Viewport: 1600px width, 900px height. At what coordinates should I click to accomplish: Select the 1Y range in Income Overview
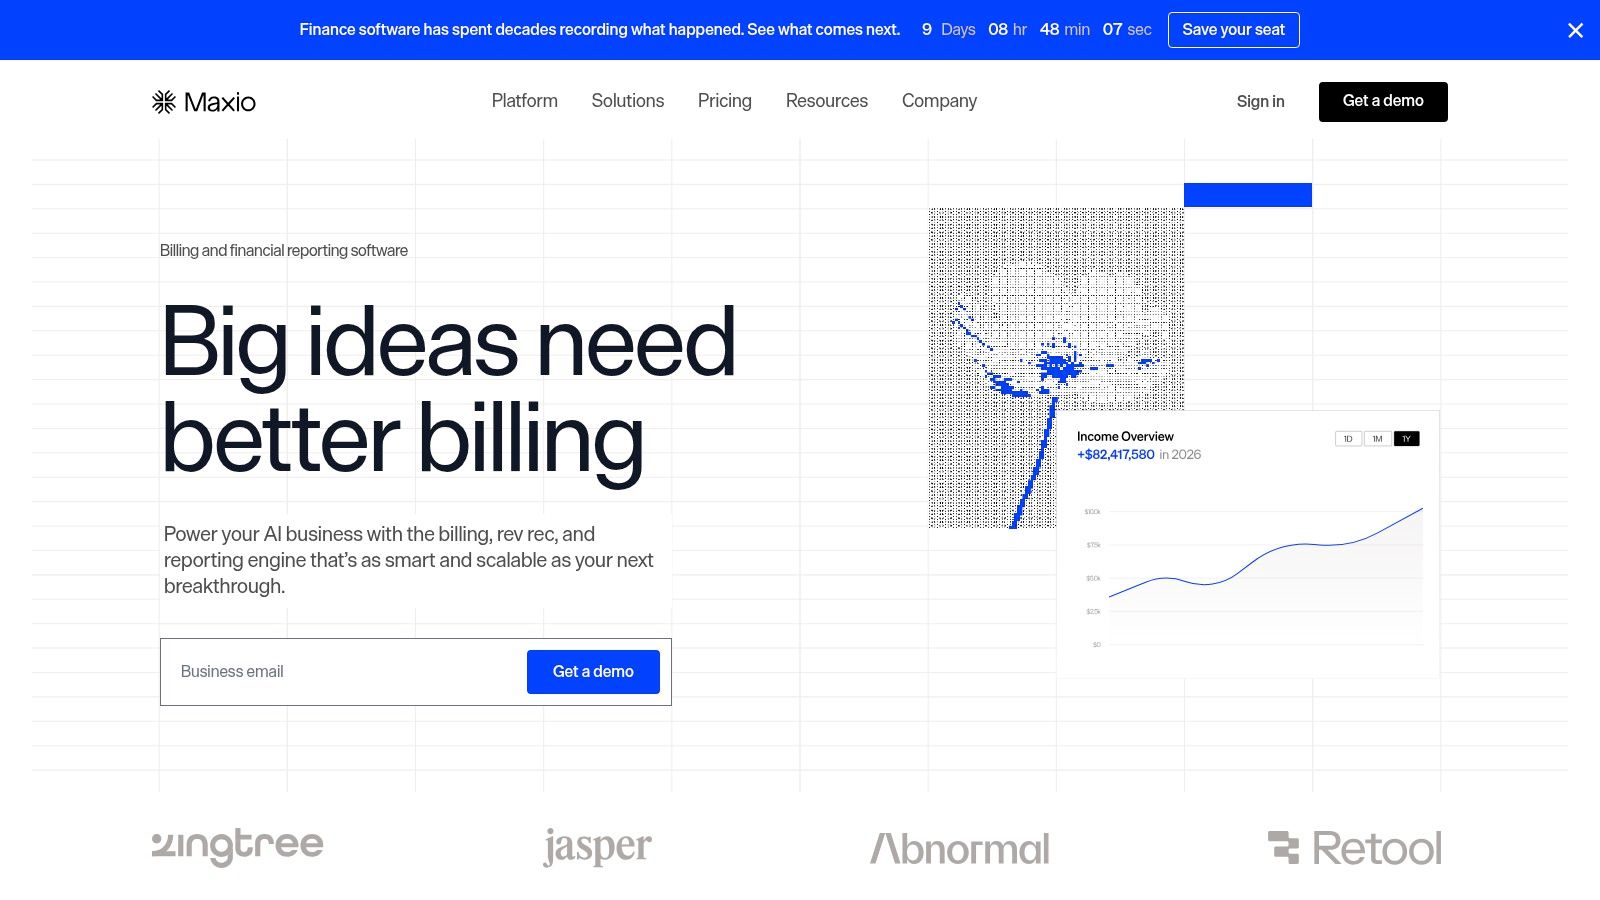click(x=1406, y=439)
